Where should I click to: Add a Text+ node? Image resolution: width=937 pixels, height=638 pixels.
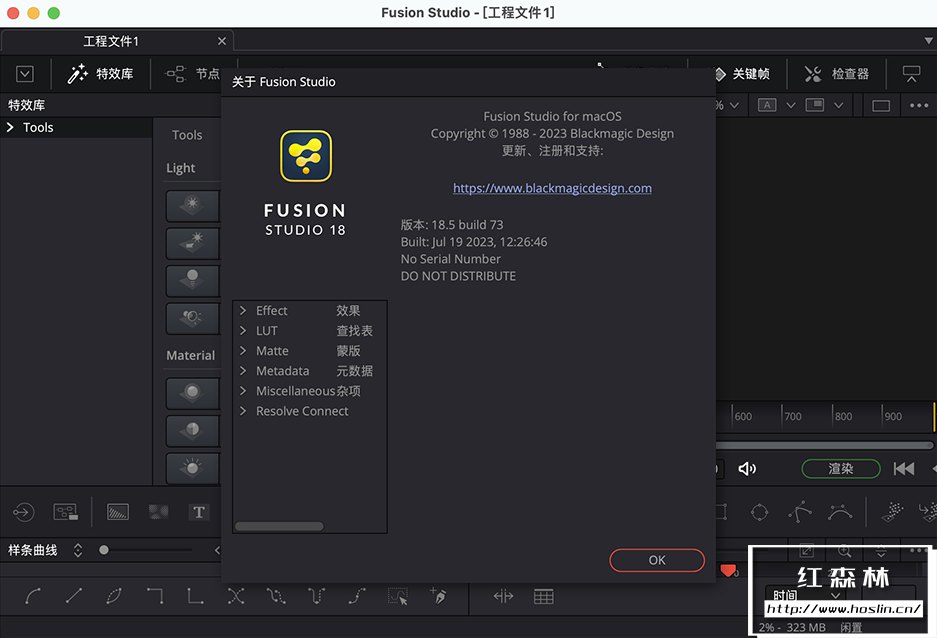click(198, 512)
